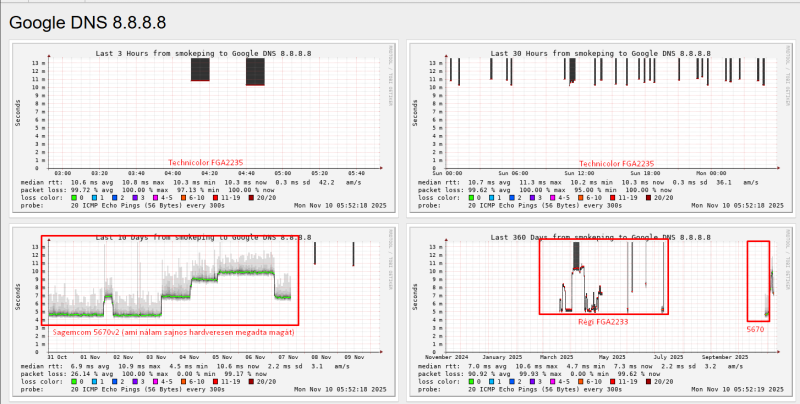This screenshot has width=800, height=404.
Task: Open the Last 3 Hours graph
Action: coord(204,128)
